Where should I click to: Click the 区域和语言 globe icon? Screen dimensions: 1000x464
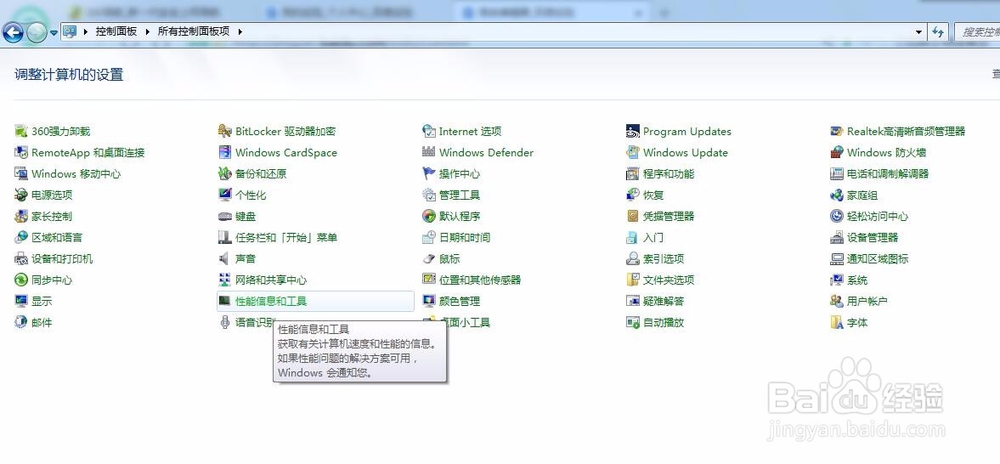[x=21, y=237]
